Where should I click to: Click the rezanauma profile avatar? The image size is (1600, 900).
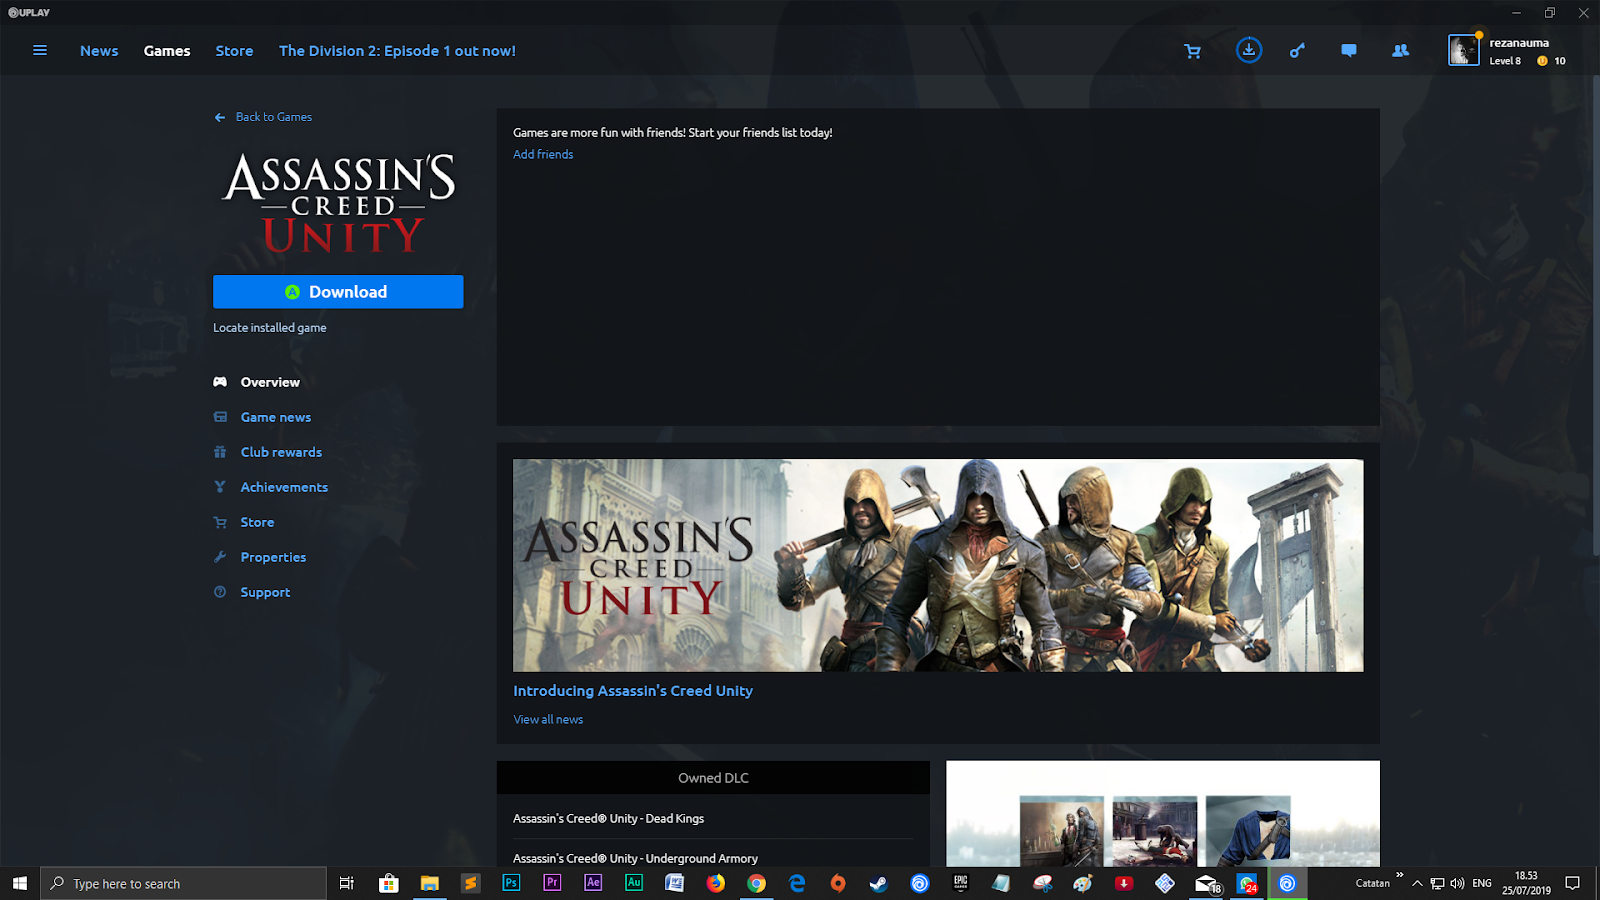pos(1464,50)
